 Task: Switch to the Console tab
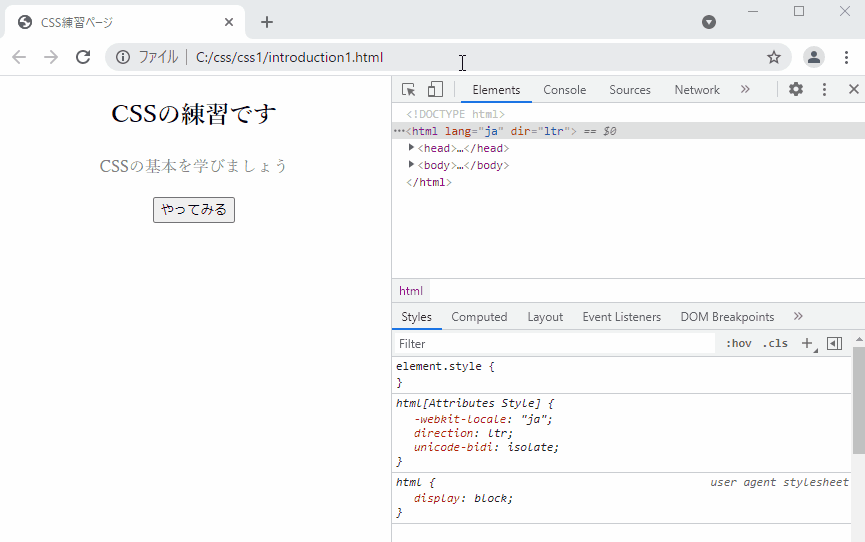564,90
